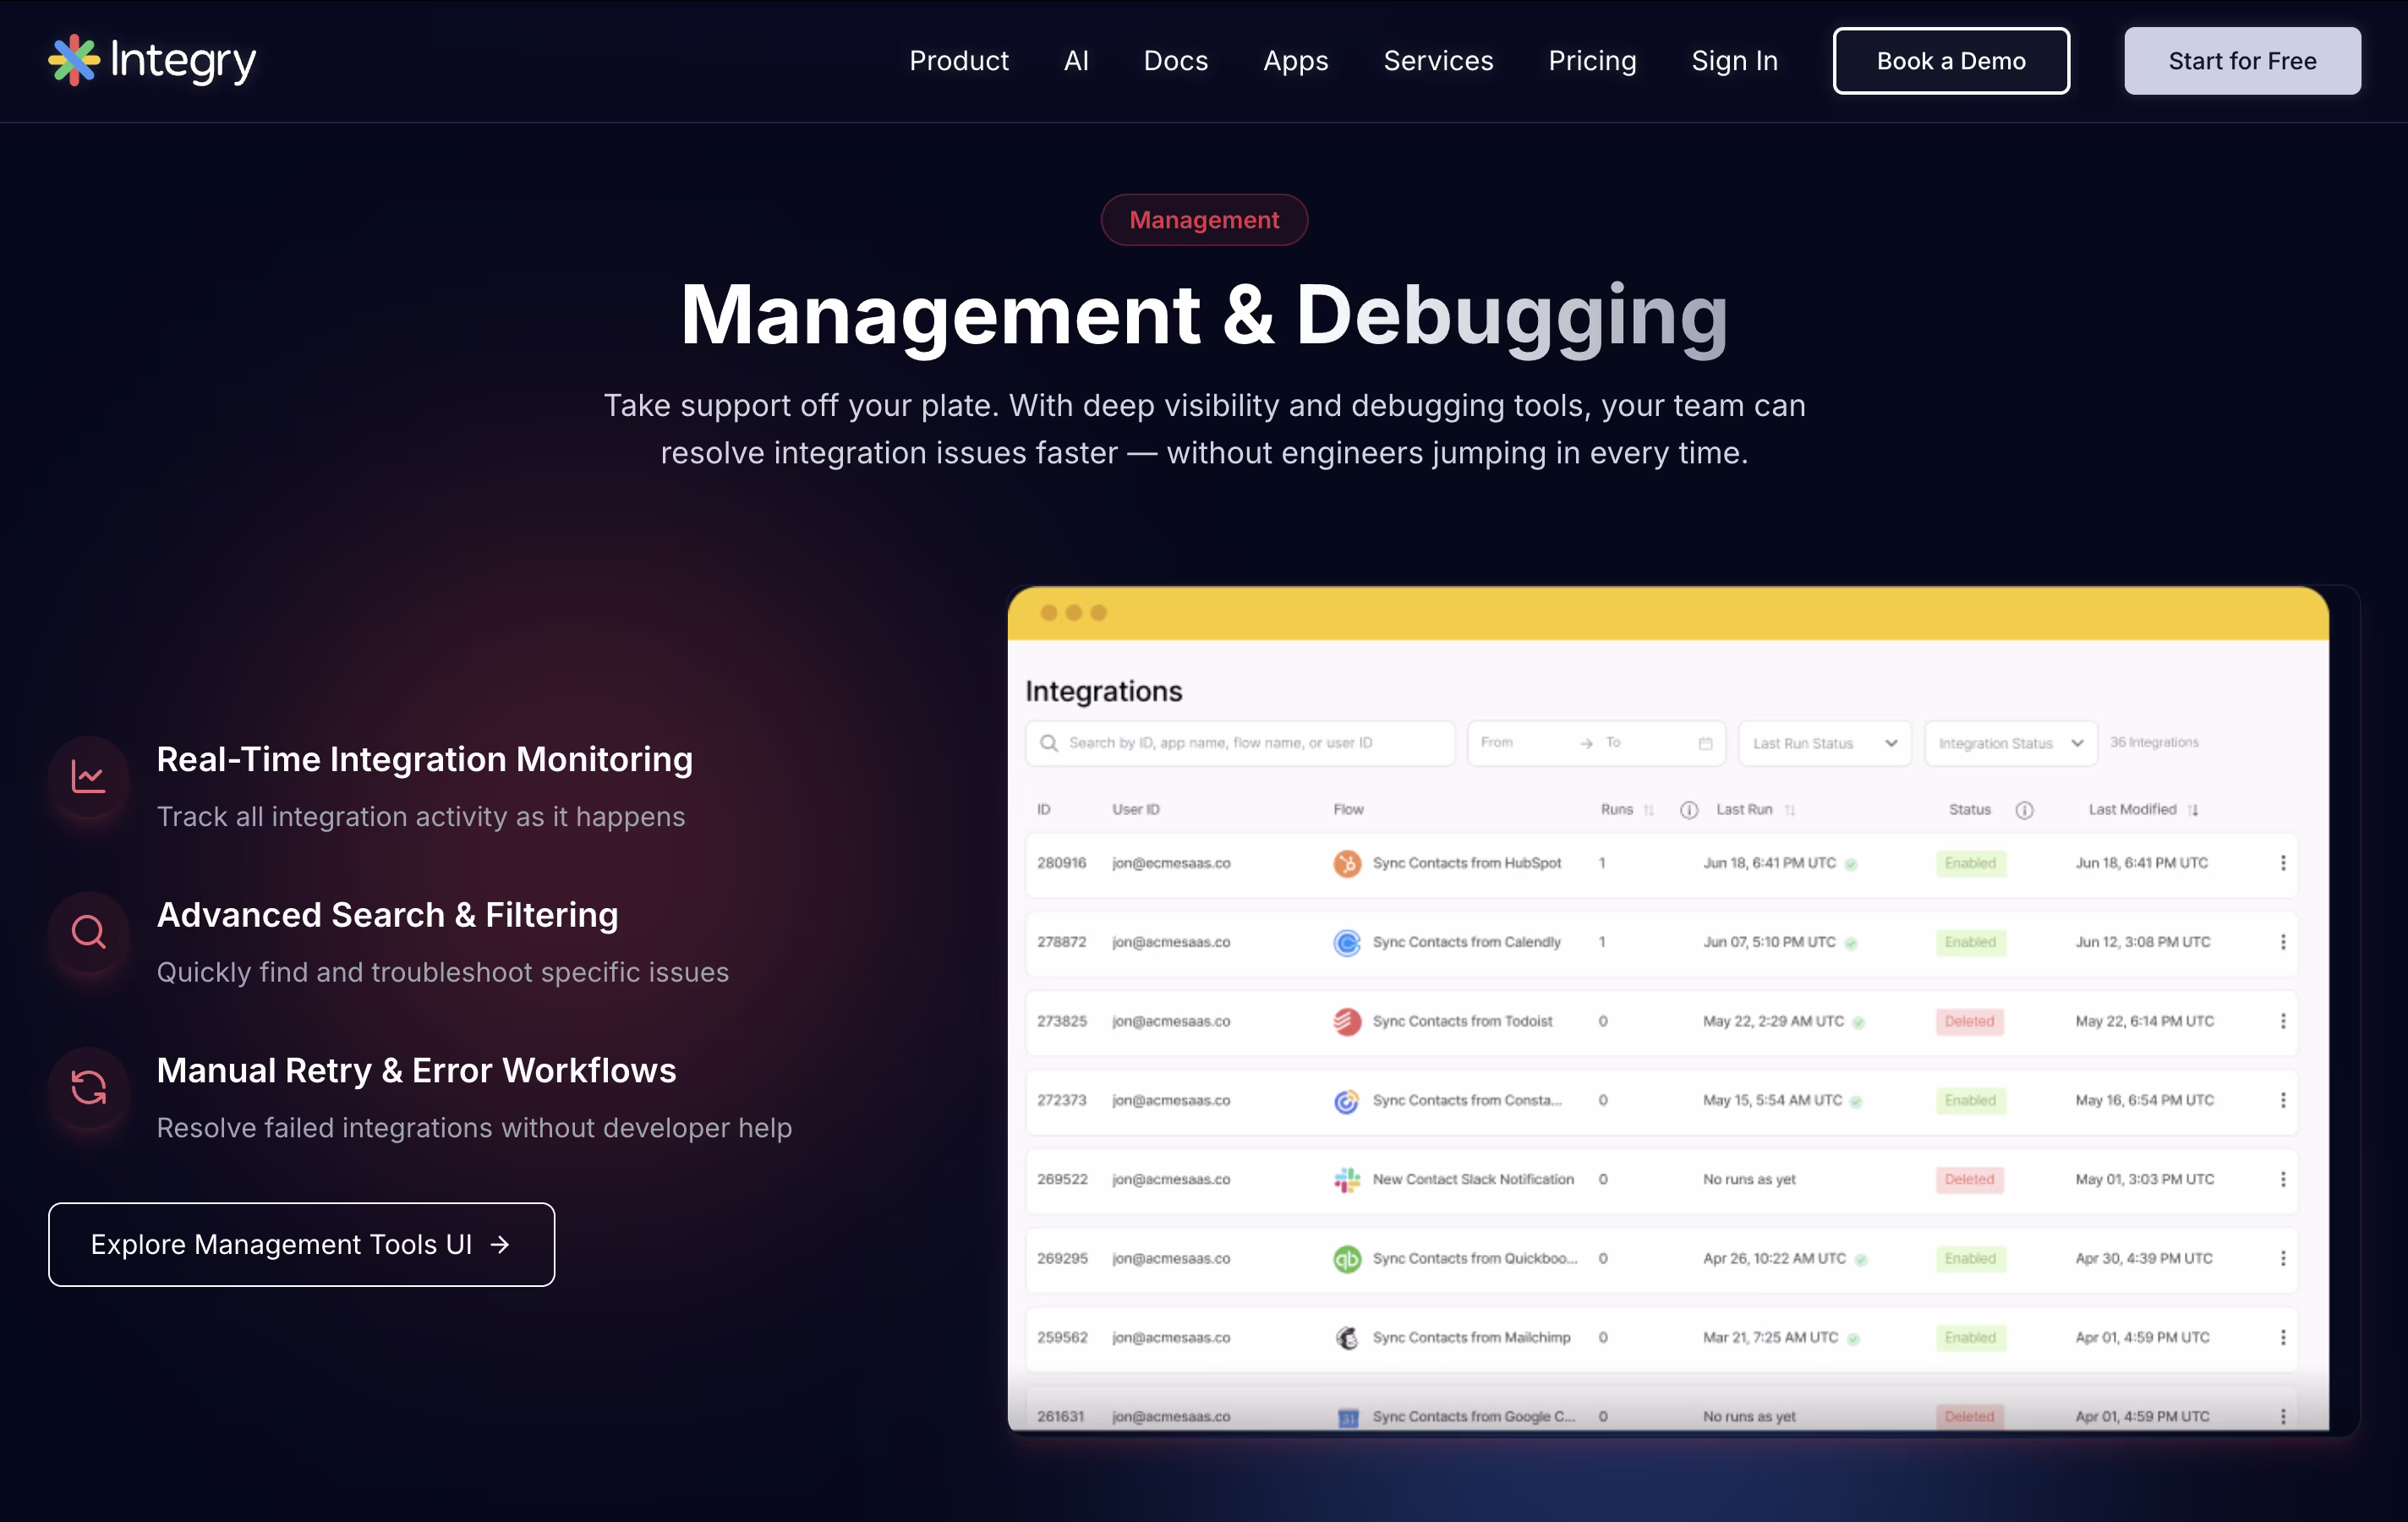Click Explore Management Tools UI button
Image resolution: width=2408 pixels, height=1522 pixels.
click(x=301, y=1244)
